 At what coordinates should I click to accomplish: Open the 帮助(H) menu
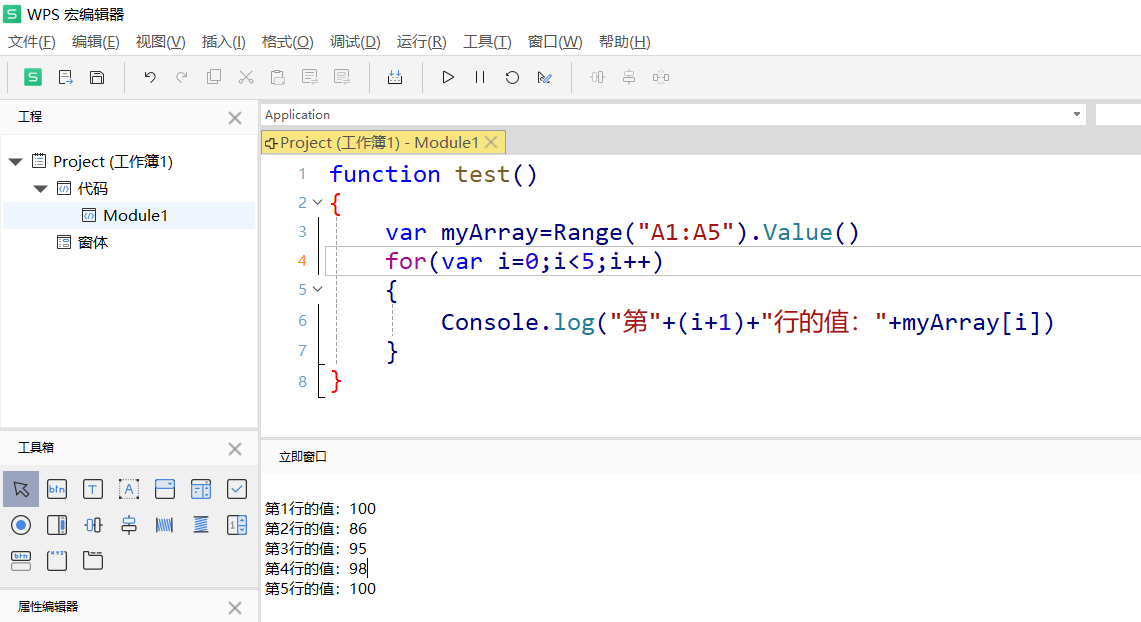(x=624, y=41)
